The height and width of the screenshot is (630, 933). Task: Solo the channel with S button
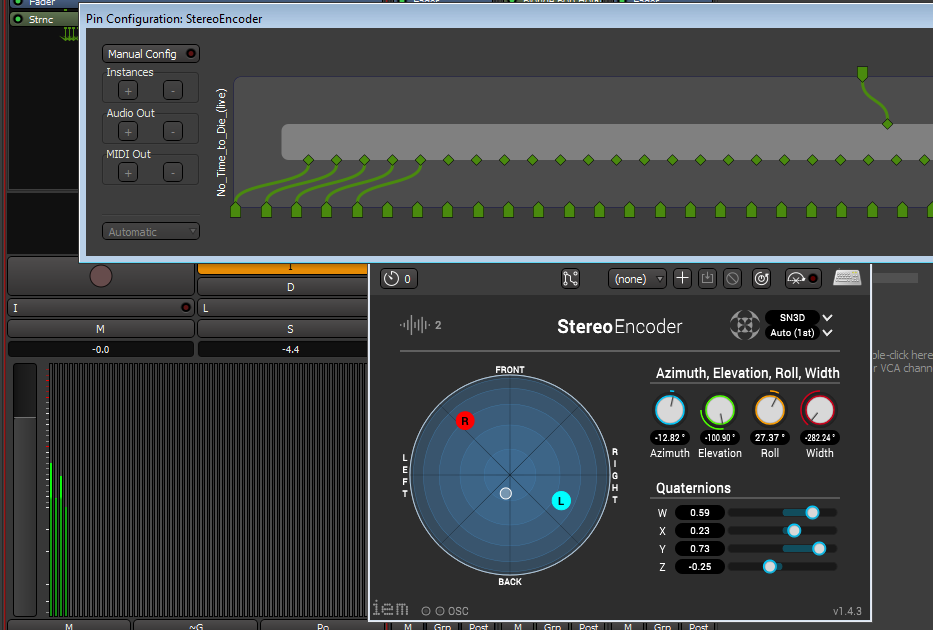tap(290, 329)
